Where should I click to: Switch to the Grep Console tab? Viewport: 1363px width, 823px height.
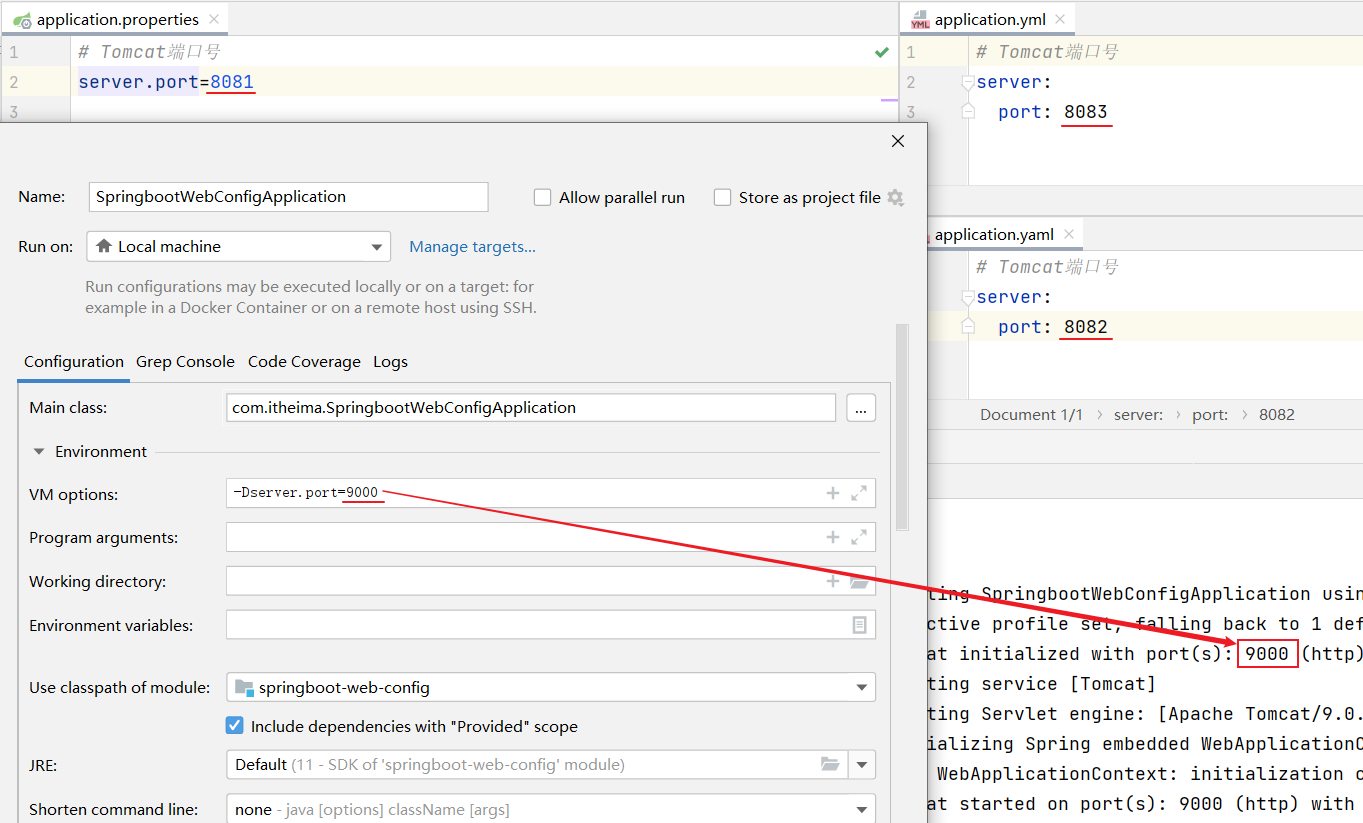click(185, 362)
